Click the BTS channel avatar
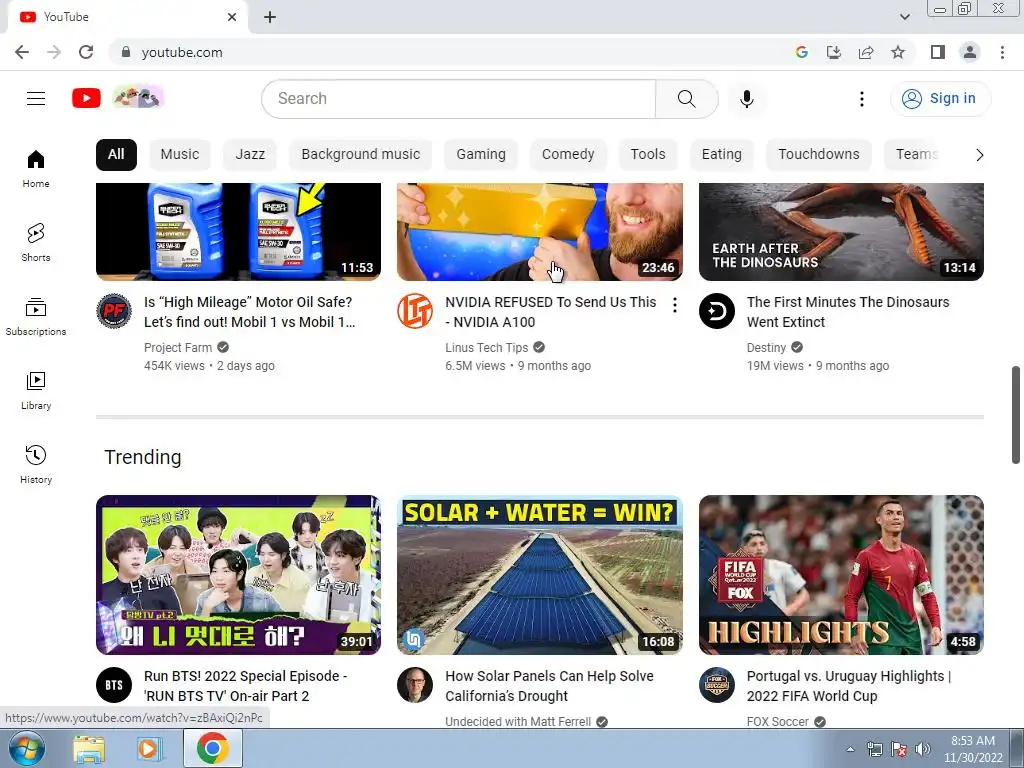Image resolution: width=1024 pixels, height=768 pixels. pyautogui.click(x=114, y=684)
